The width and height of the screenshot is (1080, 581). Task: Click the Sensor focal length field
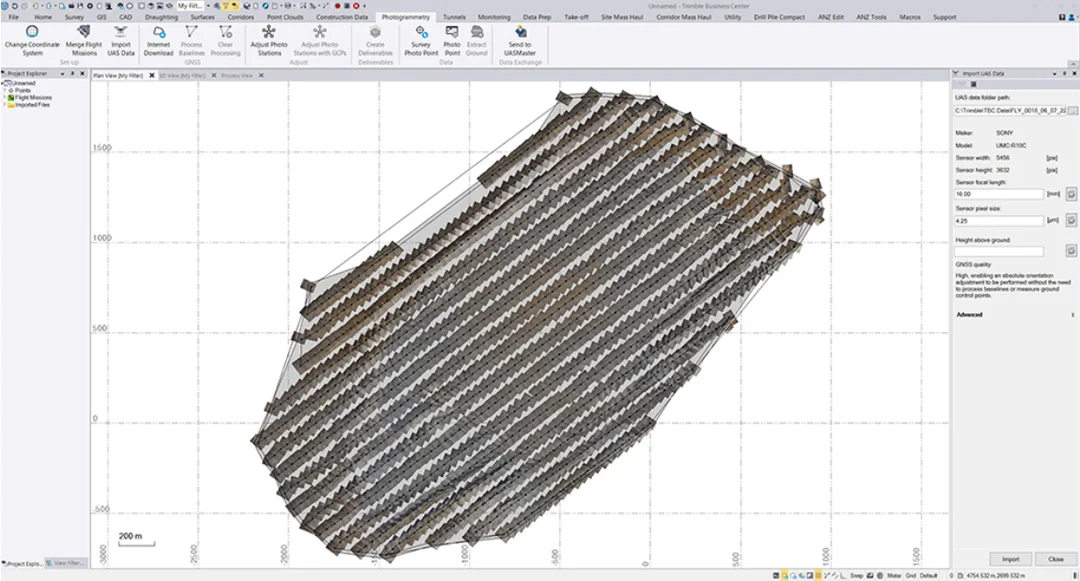tap(999, 195)
